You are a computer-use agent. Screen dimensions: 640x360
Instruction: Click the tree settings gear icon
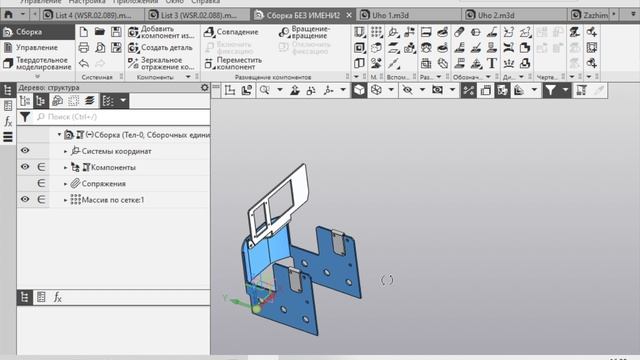(204, 87)
